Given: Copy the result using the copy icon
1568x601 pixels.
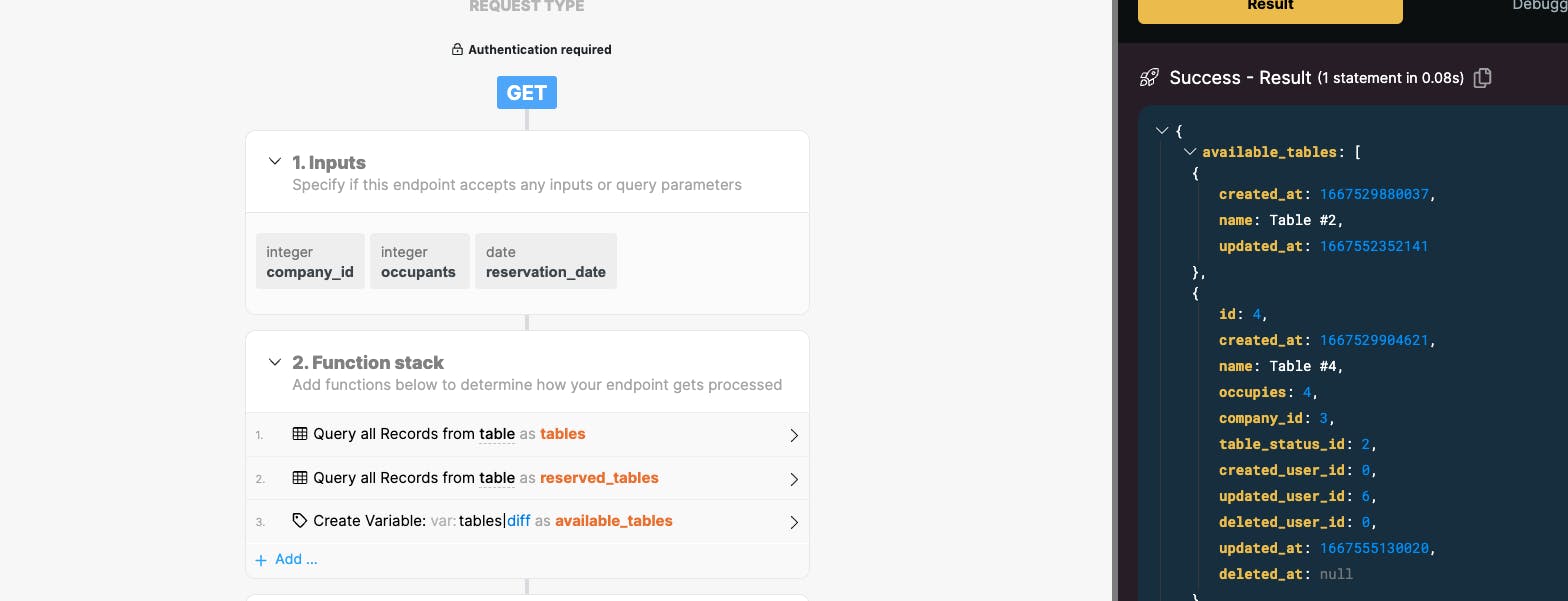Looking at the screenshot, I should tap(1483, 78).
